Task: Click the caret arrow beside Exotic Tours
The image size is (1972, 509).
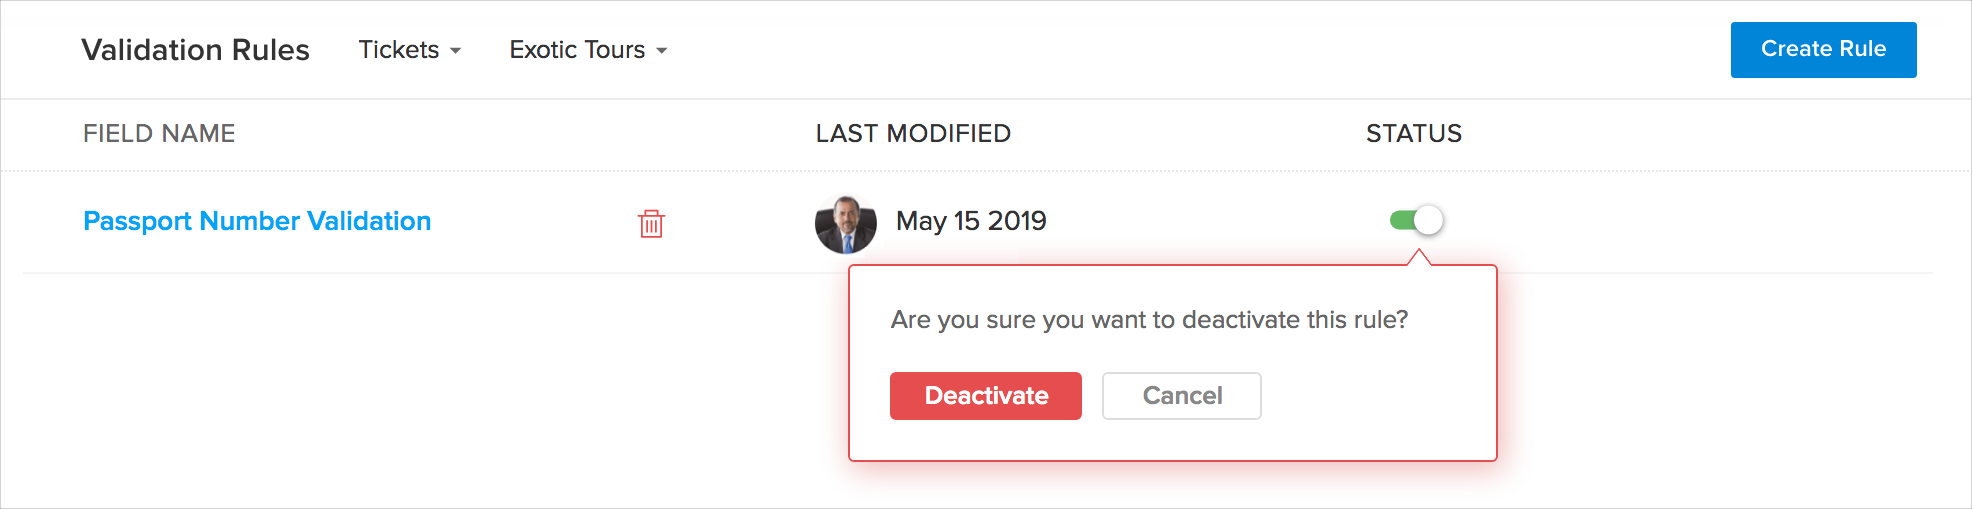Action: point(662,51)
